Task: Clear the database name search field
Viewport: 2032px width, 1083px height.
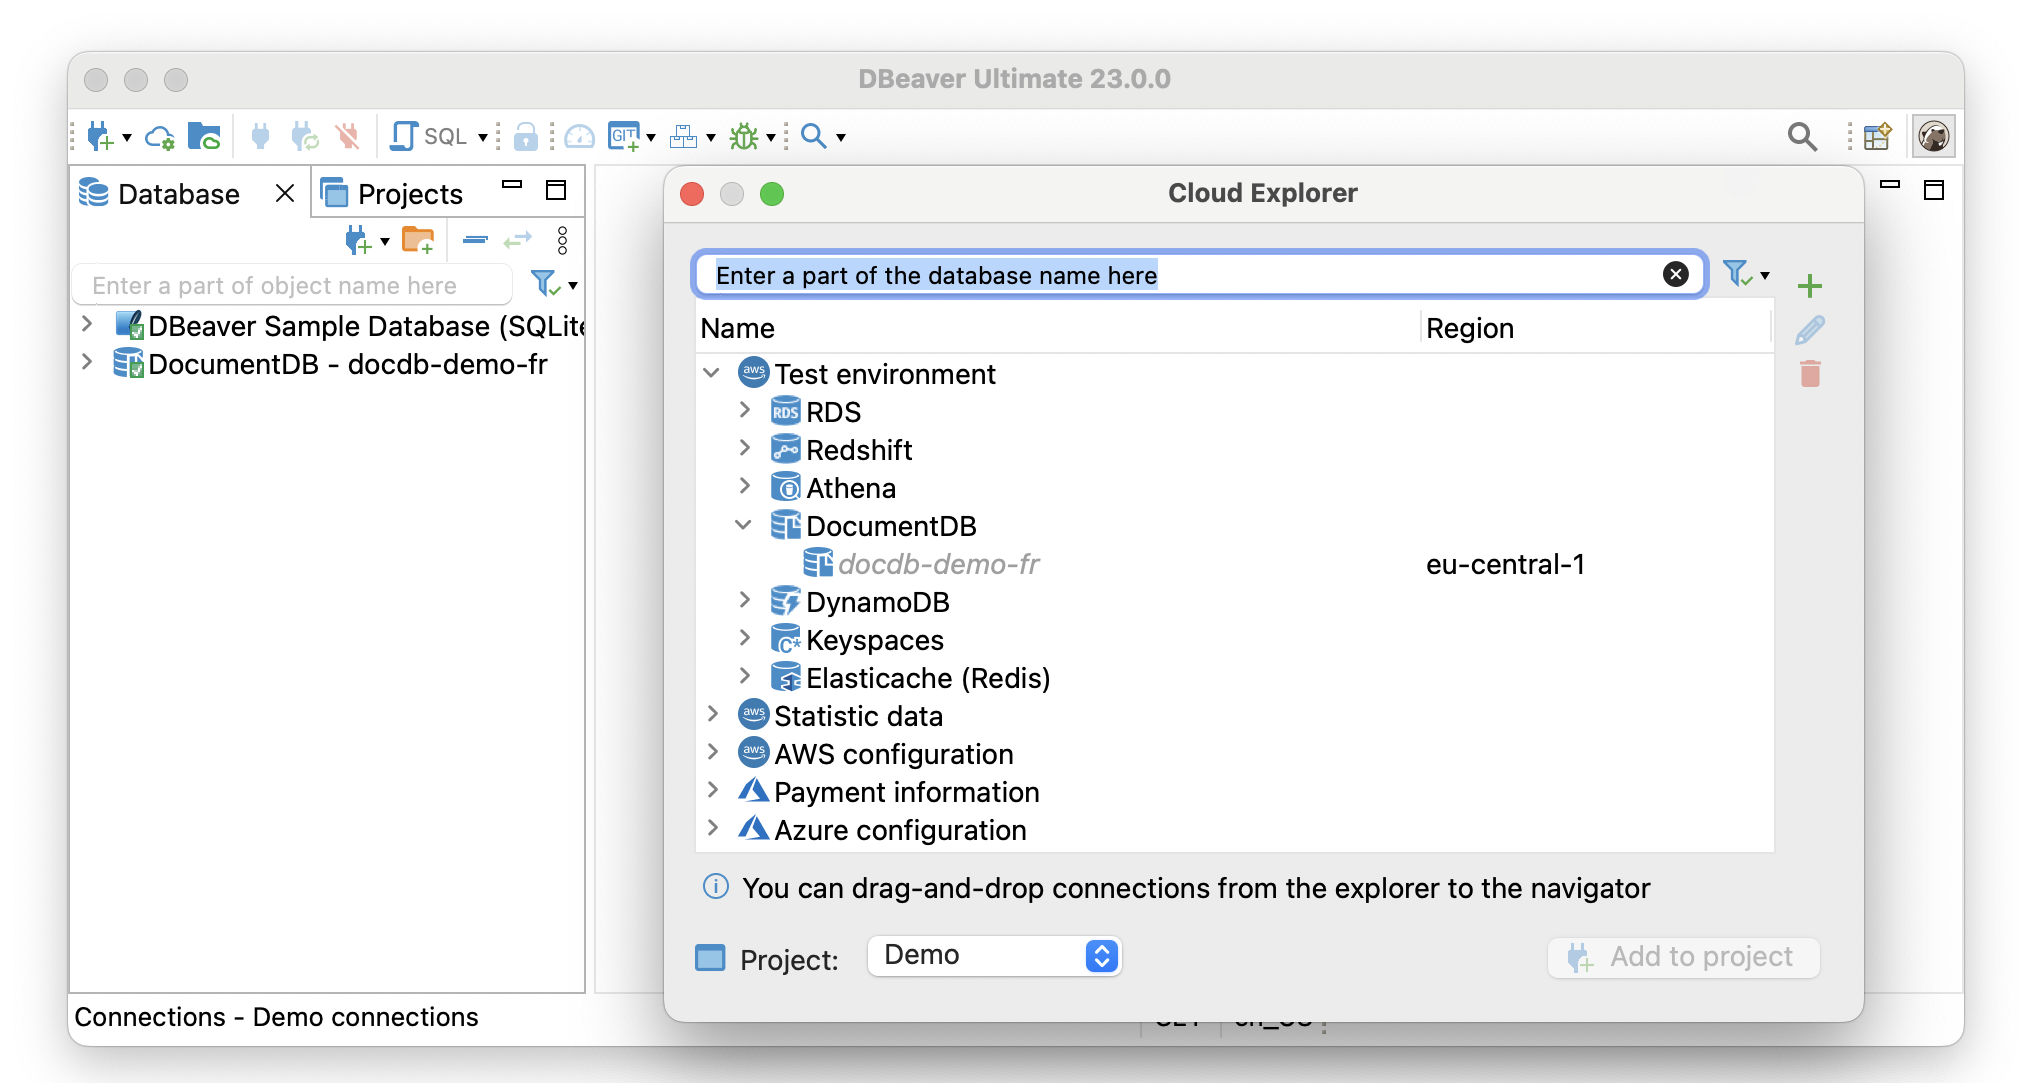Action: pyautogui.click(x=1676, y=274)
